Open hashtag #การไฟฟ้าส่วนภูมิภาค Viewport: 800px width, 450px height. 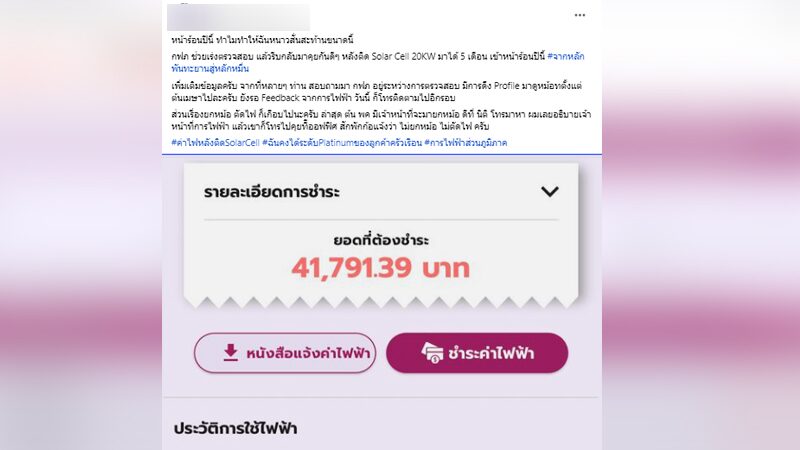pos(466,143)
